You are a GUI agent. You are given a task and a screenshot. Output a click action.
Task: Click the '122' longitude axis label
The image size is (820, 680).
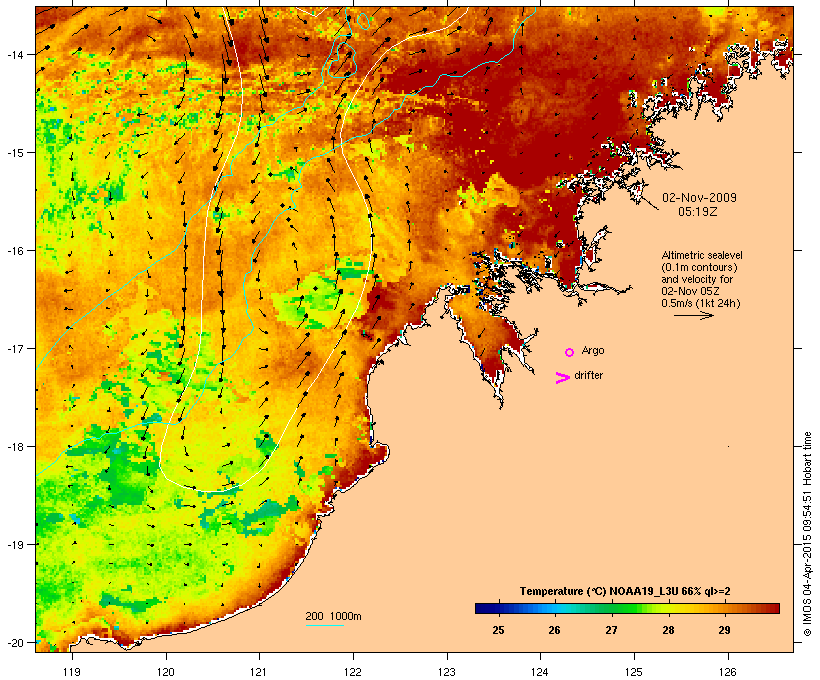coord(353,672)
